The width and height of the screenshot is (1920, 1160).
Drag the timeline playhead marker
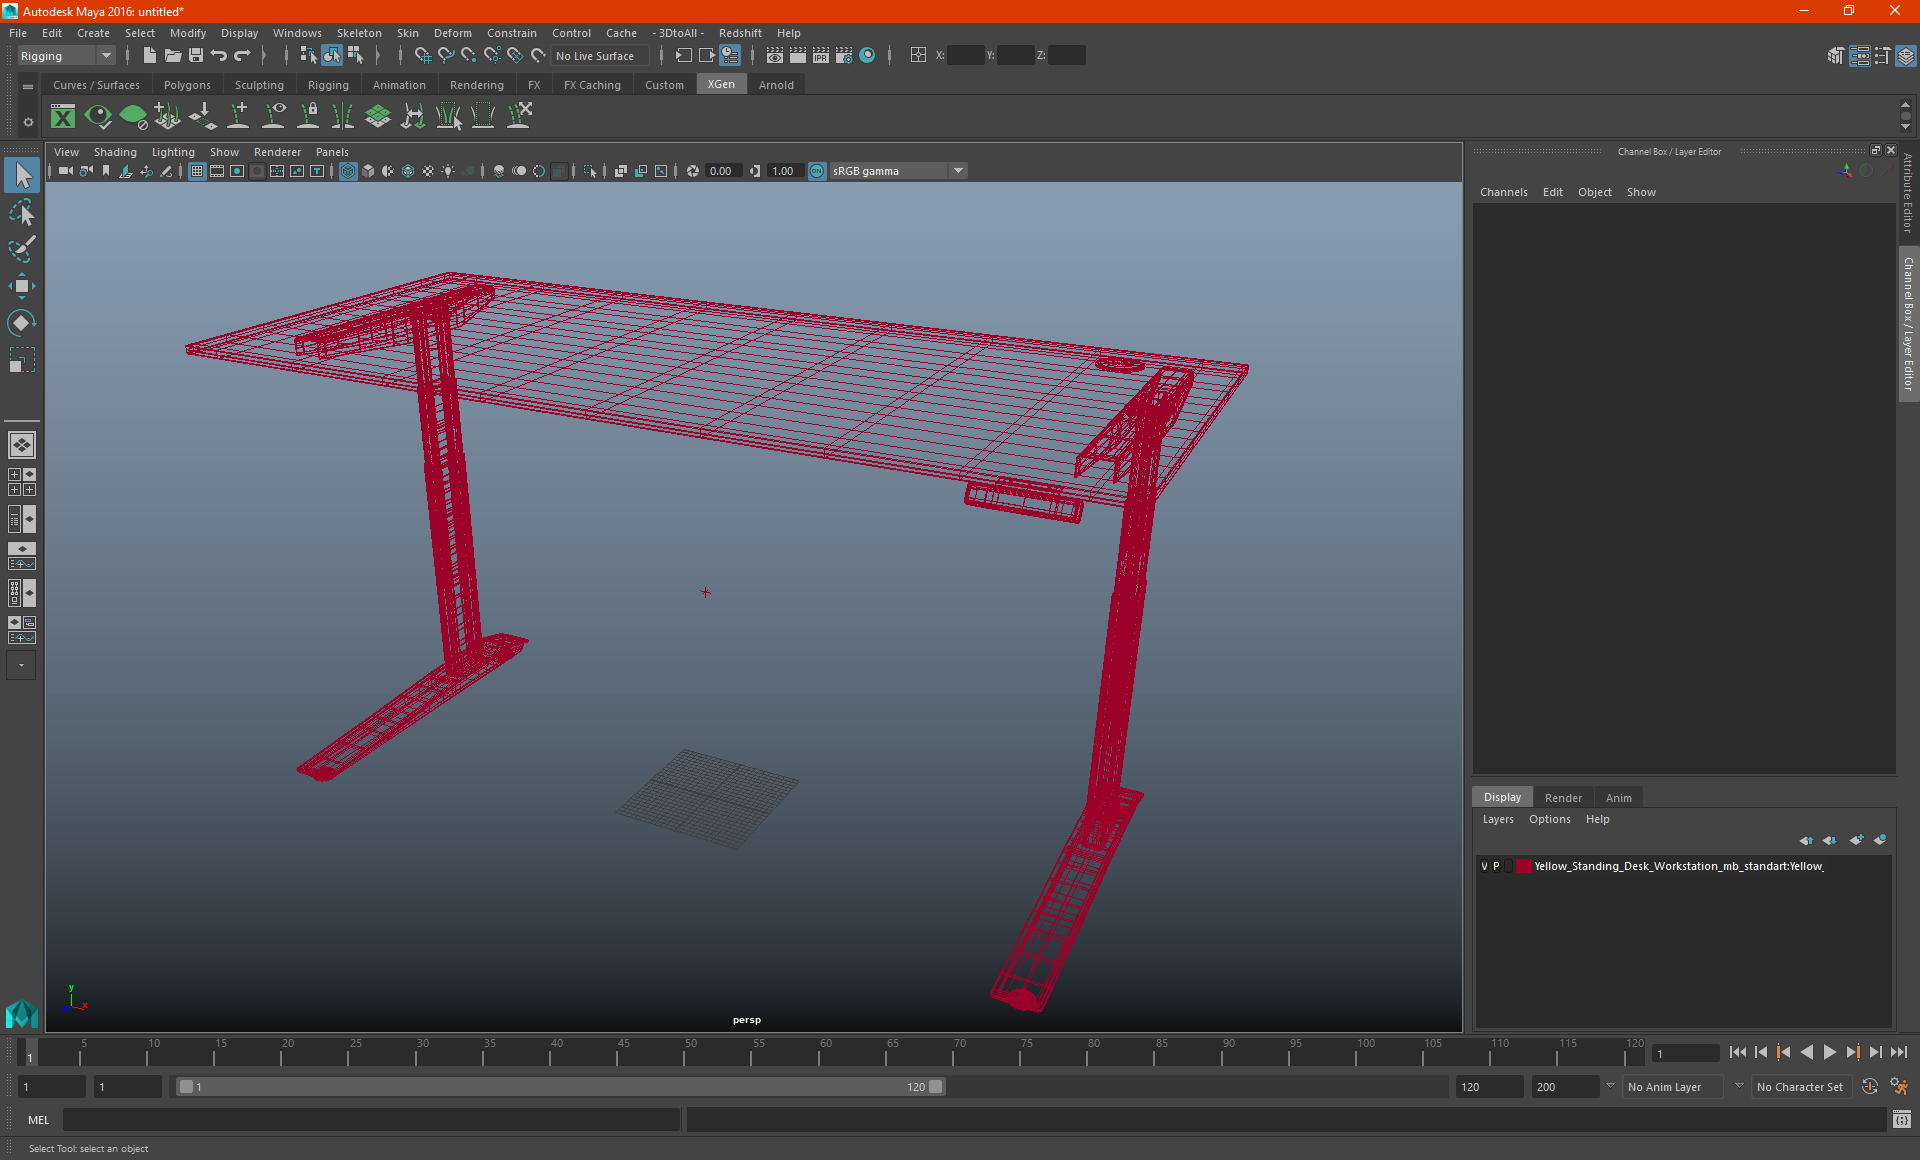[29, 1053]
